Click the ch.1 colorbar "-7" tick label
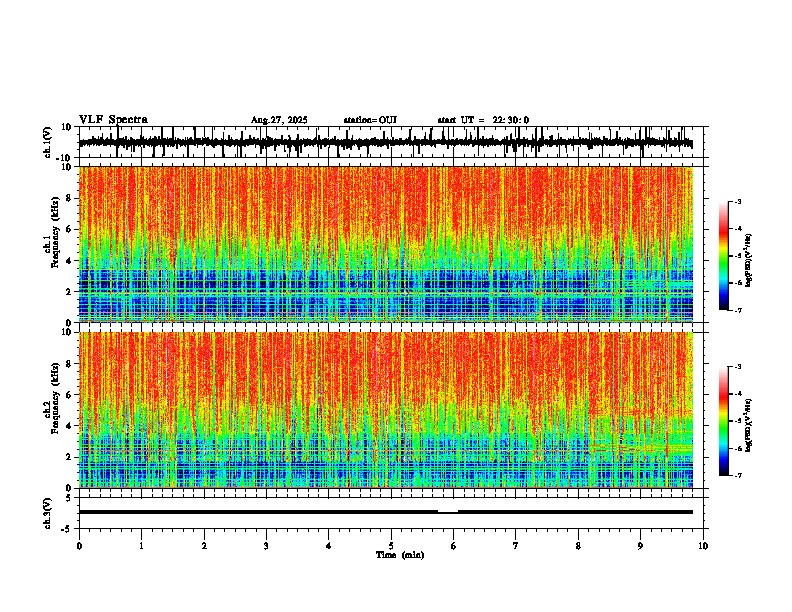Screen dimensions: 792x612 pos(738,310)
